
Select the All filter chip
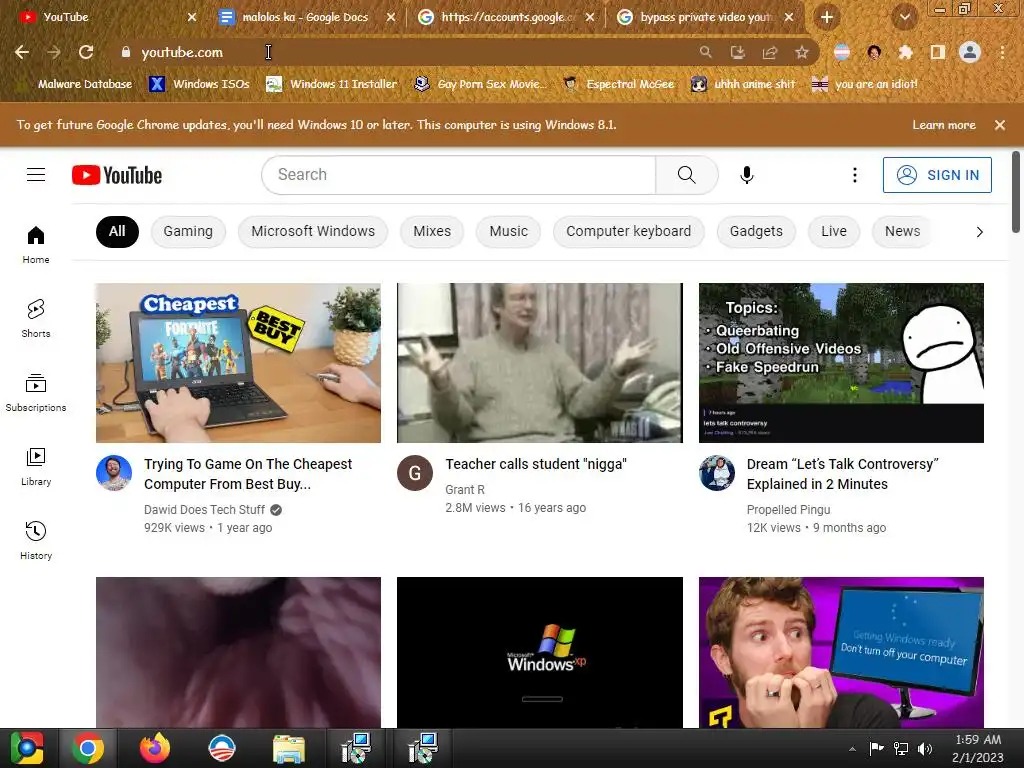pyautogui.click(x=117, y=232)
